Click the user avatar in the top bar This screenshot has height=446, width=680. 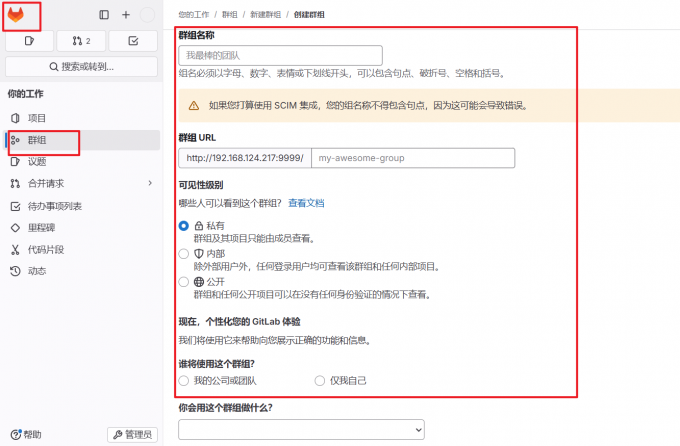click(x=147, y=15)
